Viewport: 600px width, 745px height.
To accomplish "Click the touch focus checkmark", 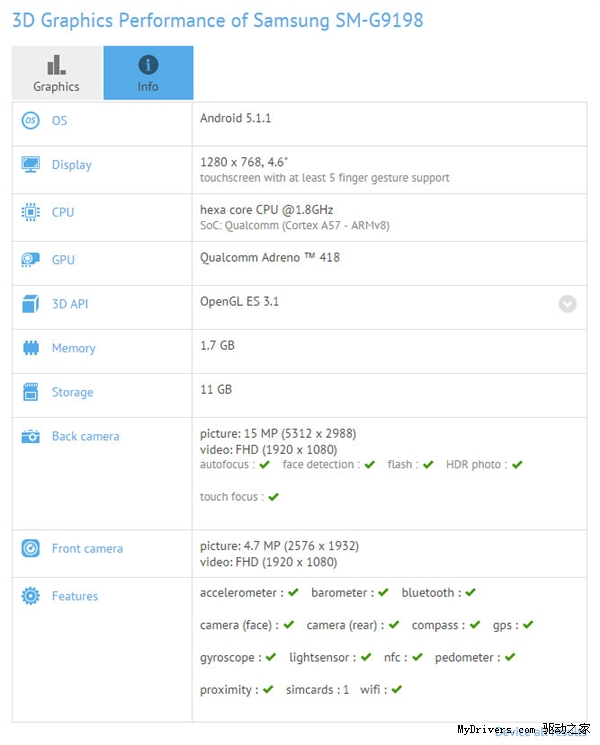I will 273,497.
